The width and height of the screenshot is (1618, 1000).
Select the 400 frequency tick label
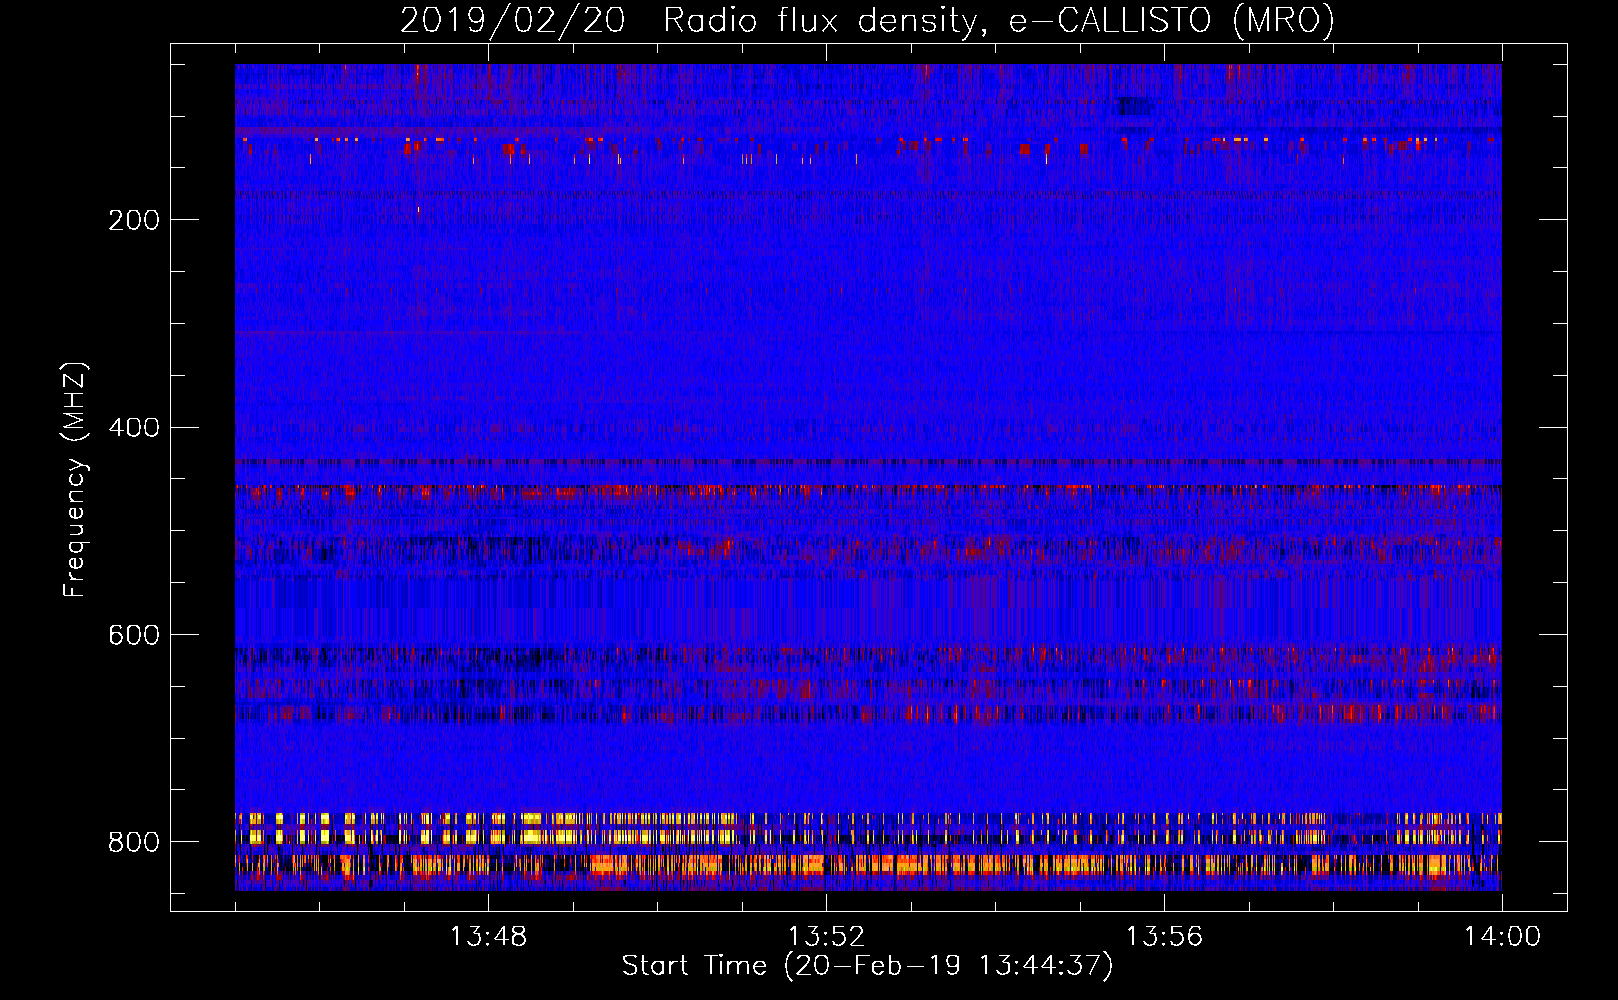tap(134, 428)
